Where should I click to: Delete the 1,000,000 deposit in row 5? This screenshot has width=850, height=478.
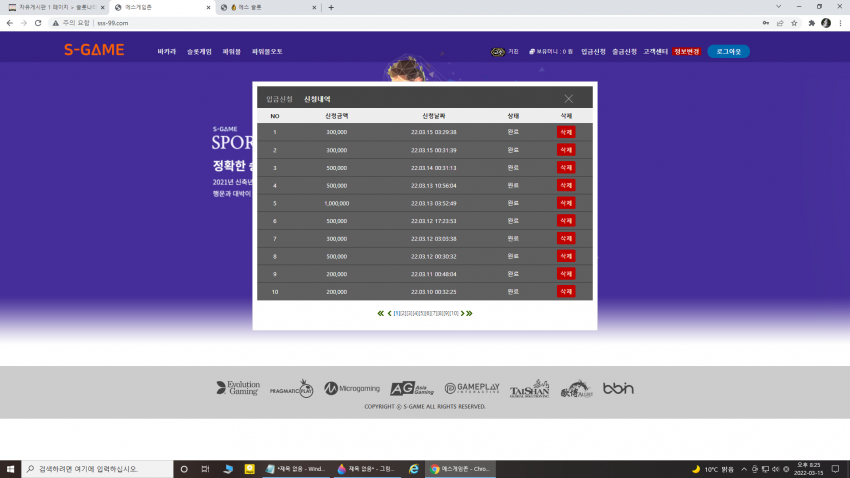coord(566,203)
